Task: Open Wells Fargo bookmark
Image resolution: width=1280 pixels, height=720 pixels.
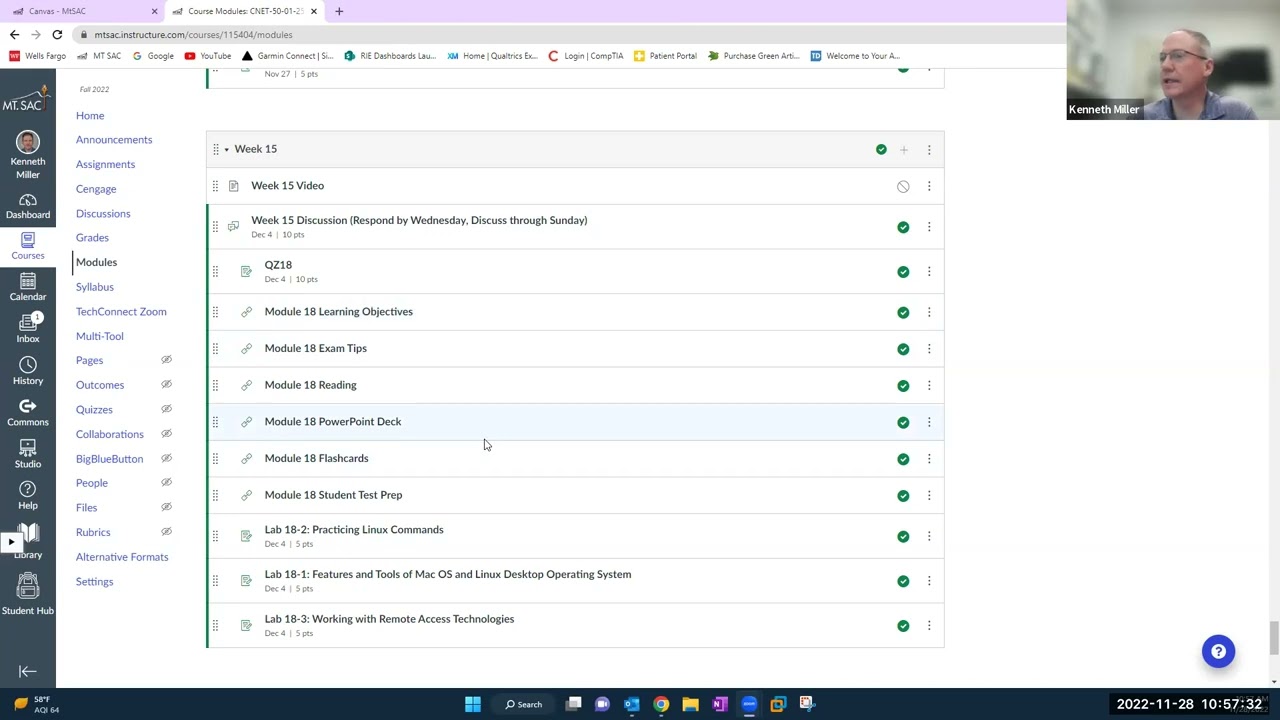Action: [38, 56]
